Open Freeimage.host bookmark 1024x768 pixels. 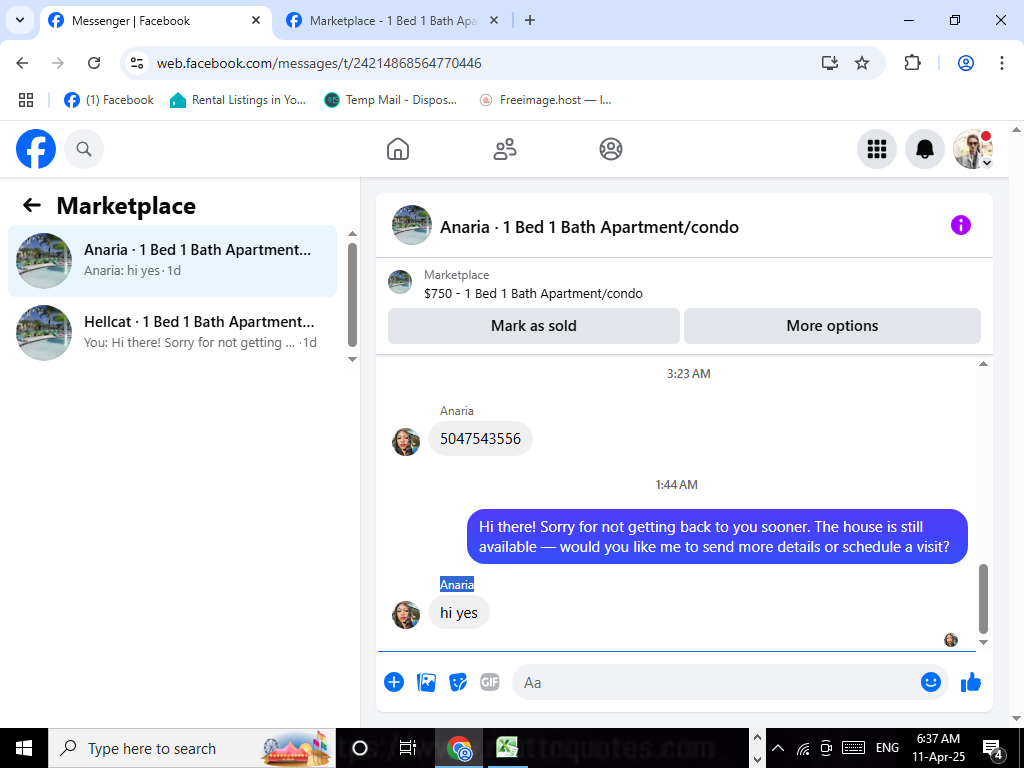click(x=545, y=100)
